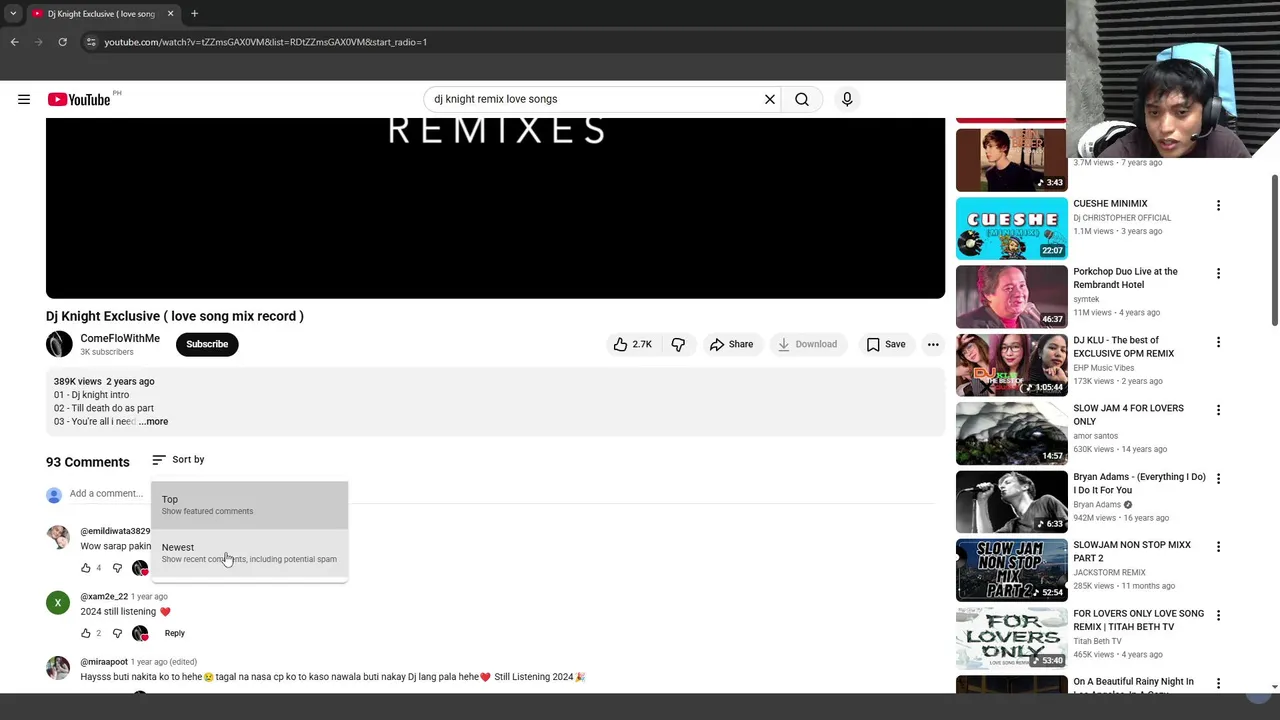Open more actions ellipsis under the video
The image size is (1280, 720).
[x=933, y=344]
